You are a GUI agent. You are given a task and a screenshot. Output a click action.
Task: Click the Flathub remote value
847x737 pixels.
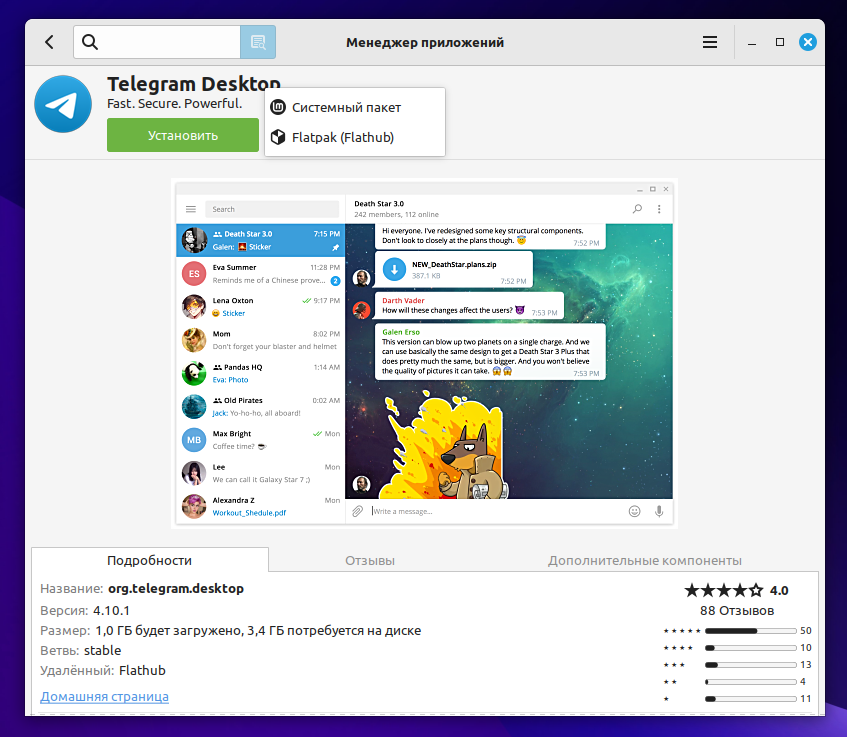click(142, 671)
